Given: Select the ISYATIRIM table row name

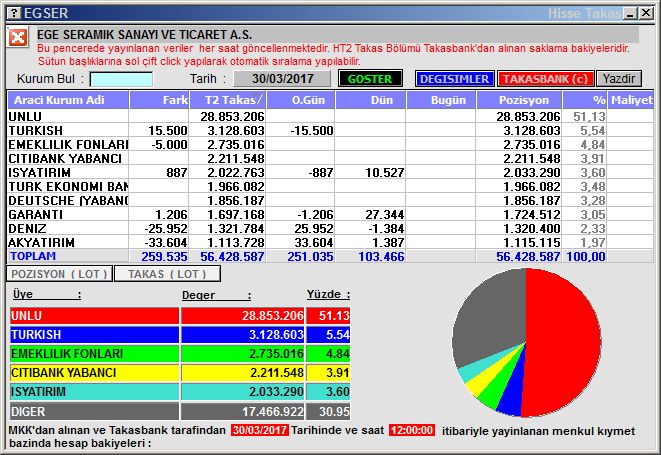Looking at the screenshot, I should tap(40, 172).
